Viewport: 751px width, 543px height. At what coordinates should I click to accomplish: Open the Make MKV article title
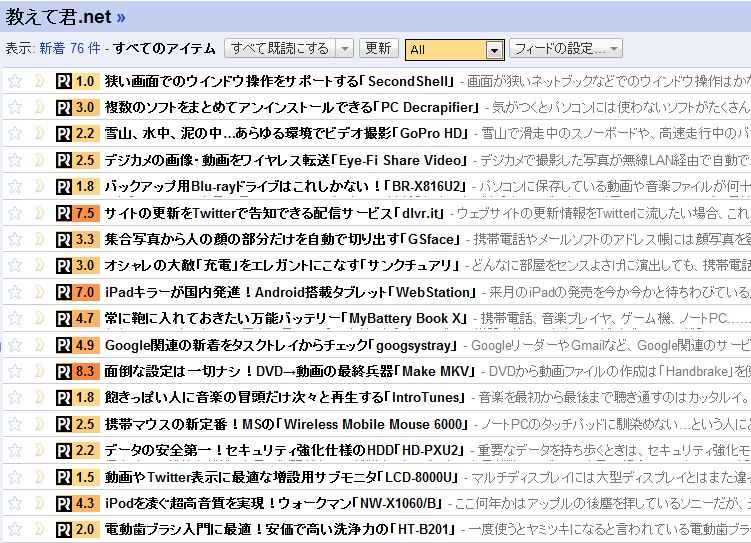290,371
